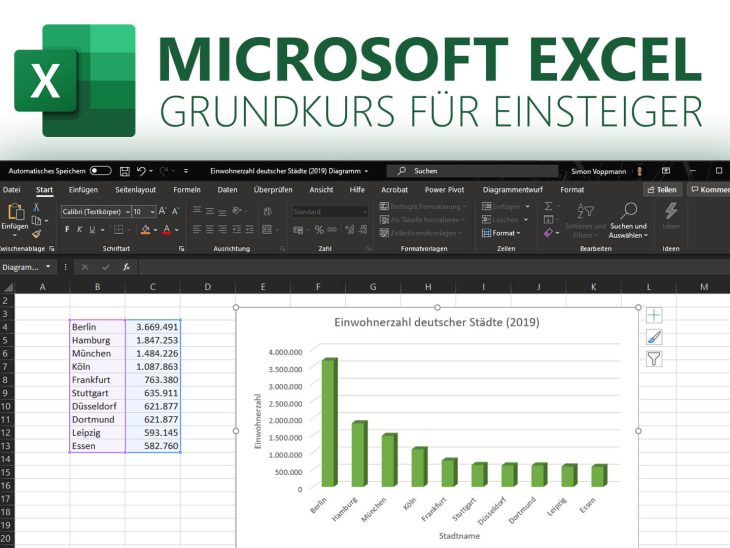Align text to top icon
Image resolution: width=730 pixels, height=548 pixels.
(x=197, y=211)
